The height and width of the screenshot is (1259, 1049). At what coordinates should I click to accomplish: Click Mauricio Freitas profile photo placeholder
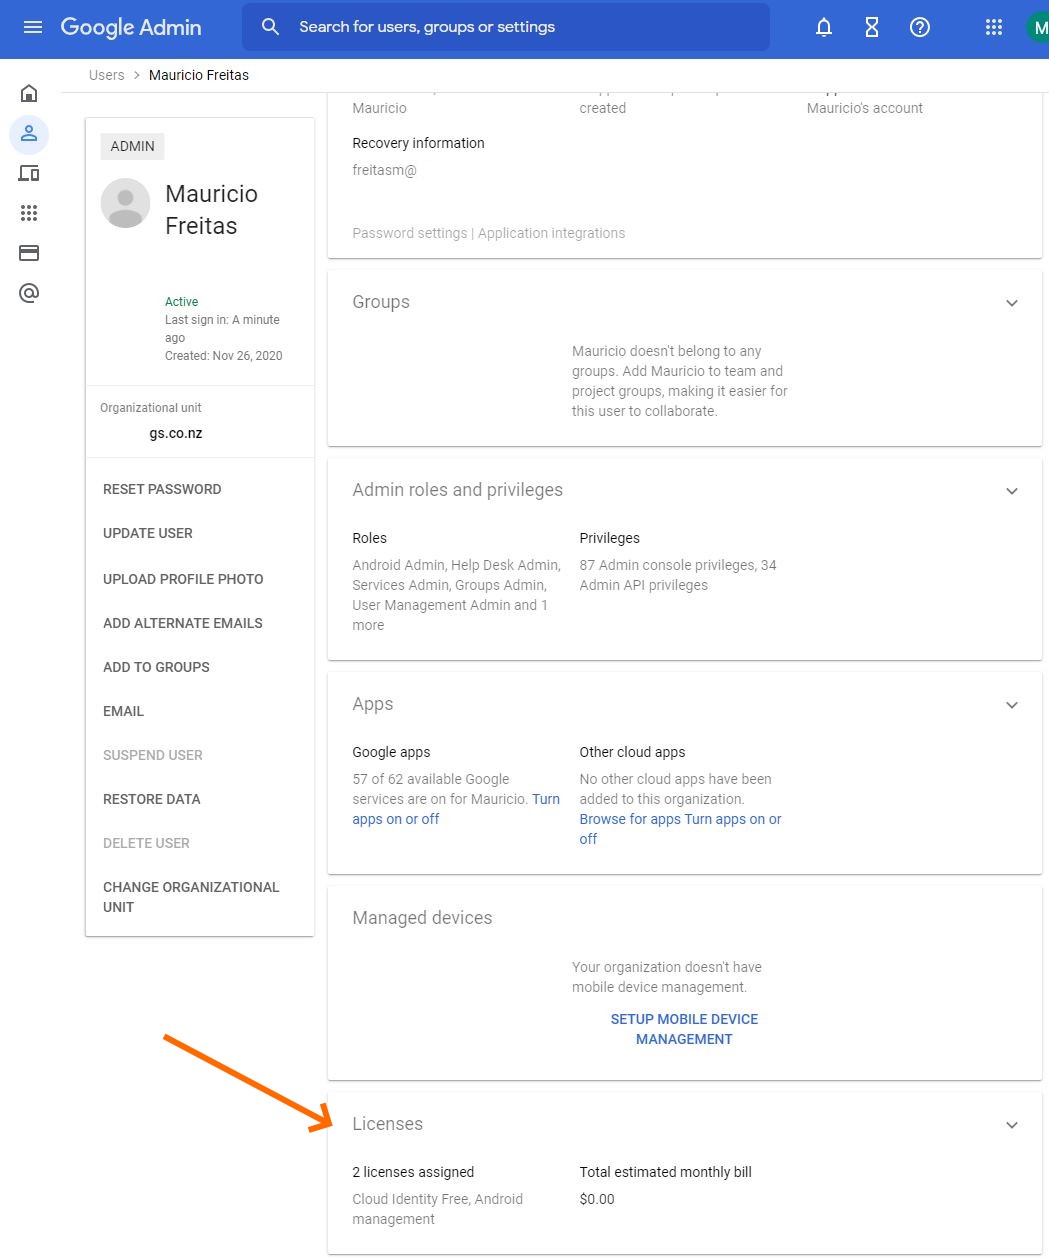pos(126,203)
